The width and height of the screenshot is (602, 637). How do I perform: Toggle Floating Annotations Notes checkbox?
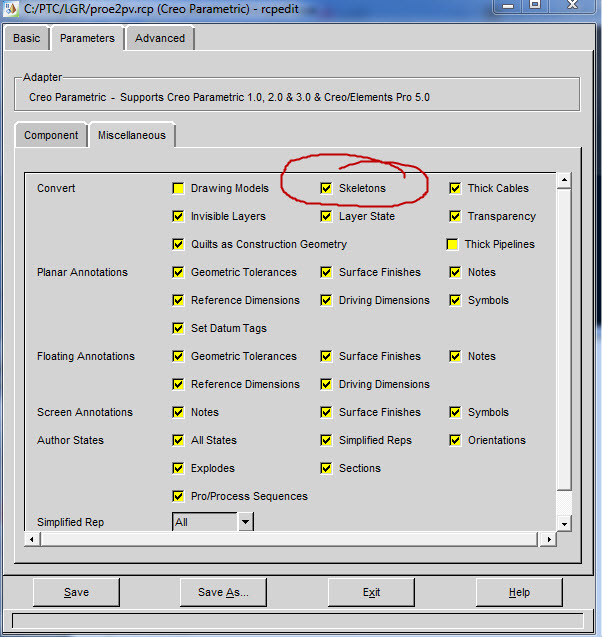pyautogui.click(x=455, y=356)
